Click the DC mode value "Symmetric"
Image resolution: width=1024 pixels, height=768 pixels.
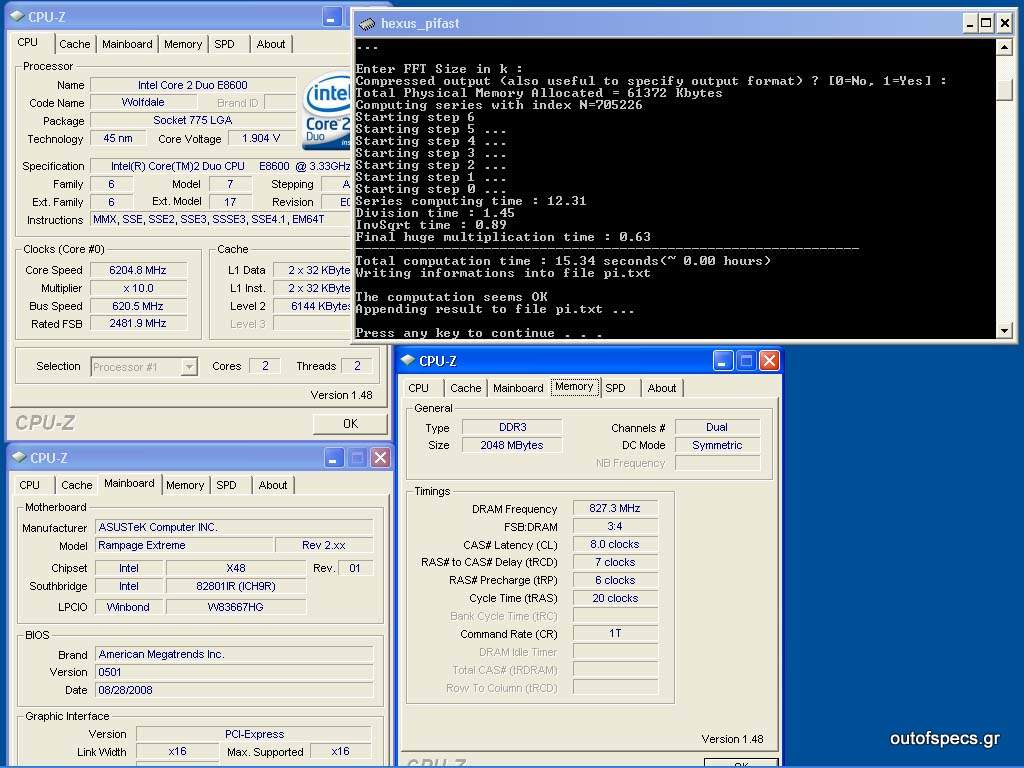tap(717, 445)
